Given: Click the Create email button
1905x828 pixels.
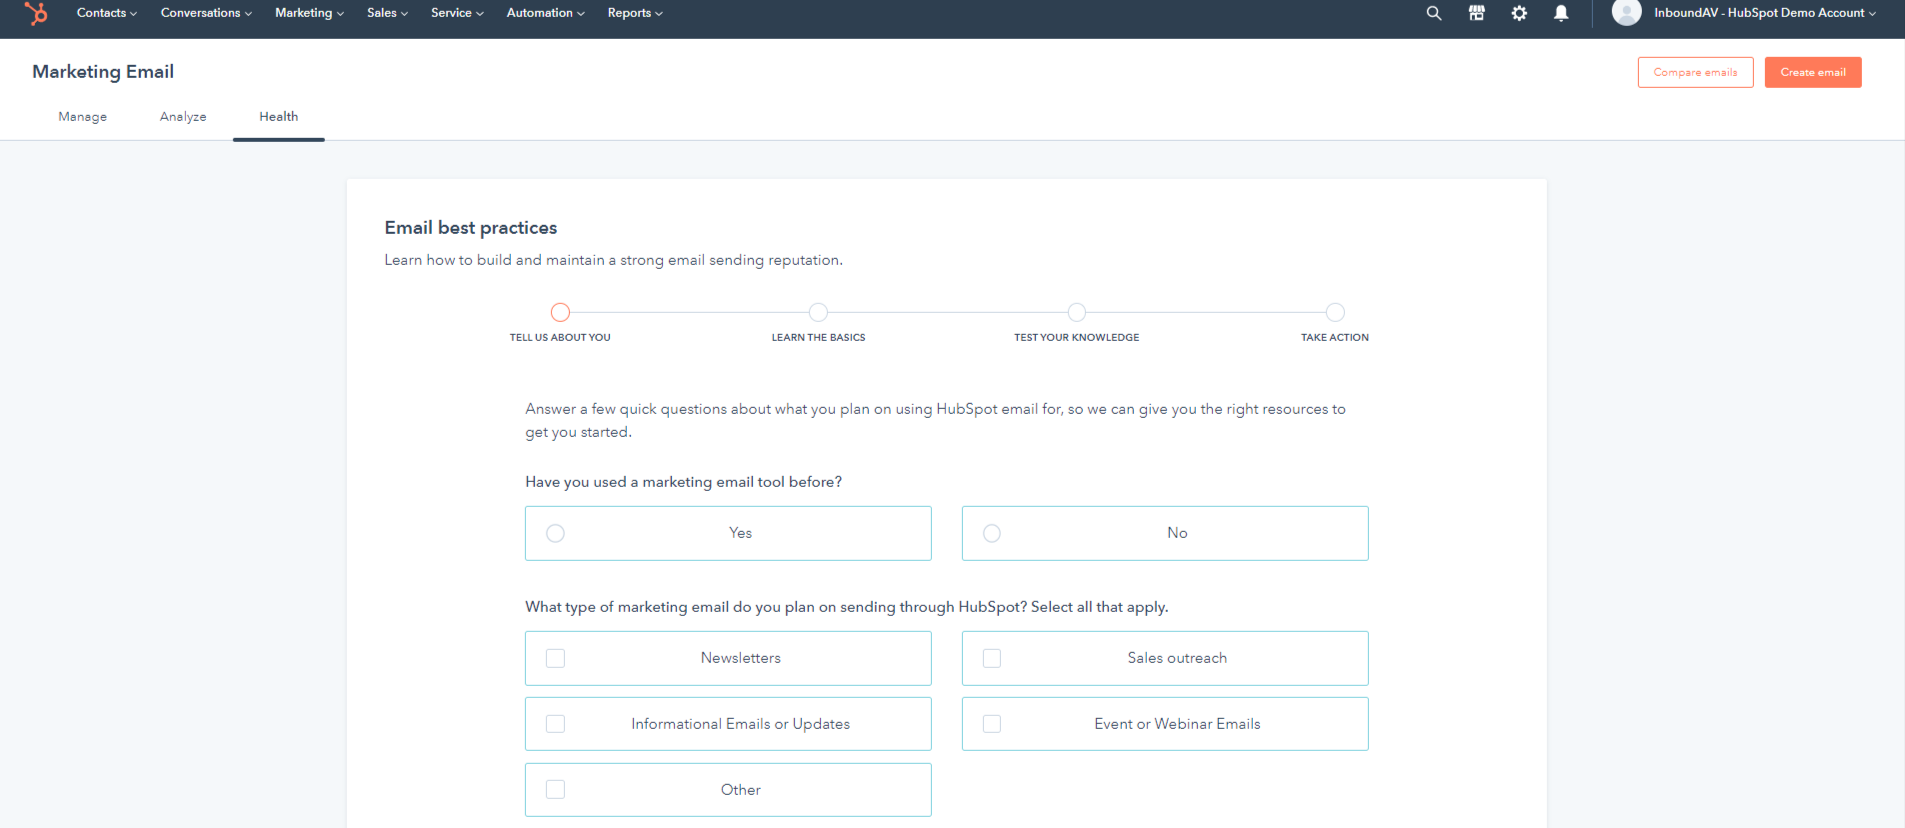Looking at the screenshot, I should [1813, 72].
